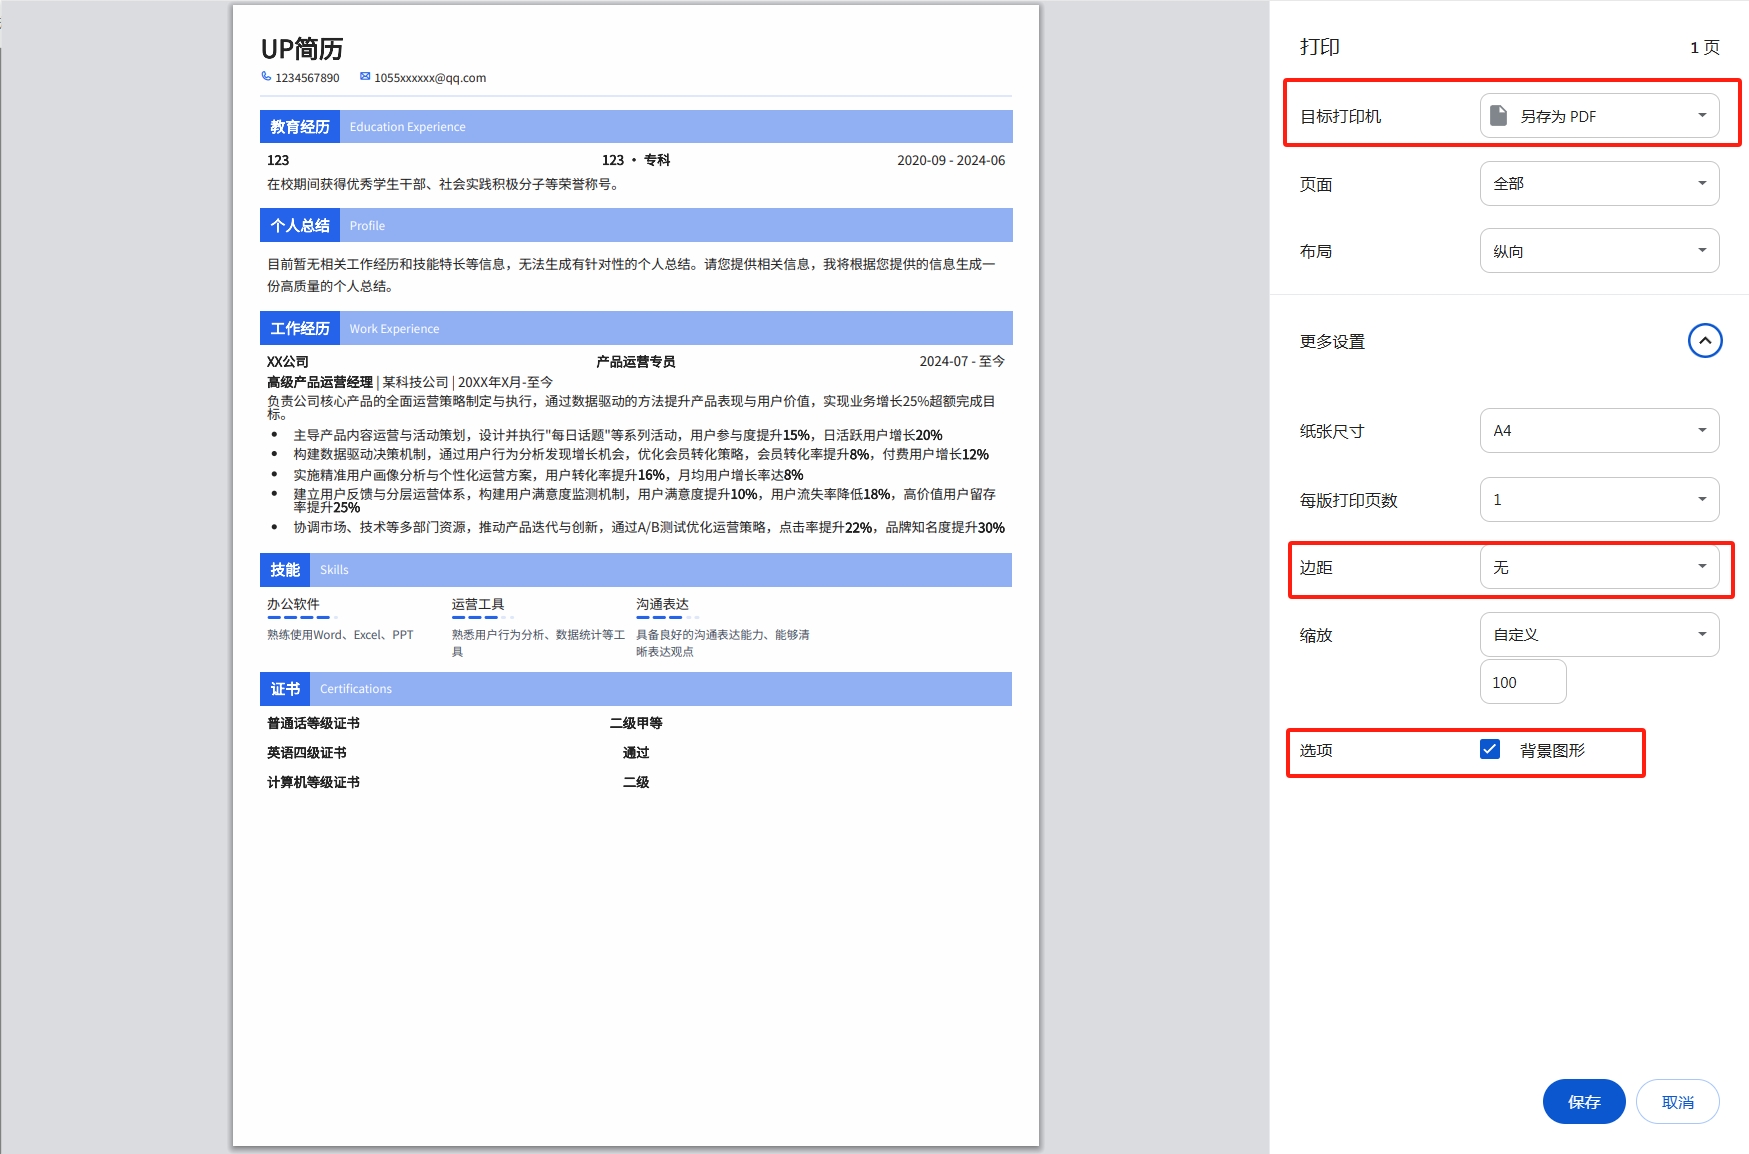Click the scale value input field showing 100

pyautogui.click(x=1522, y=683)
